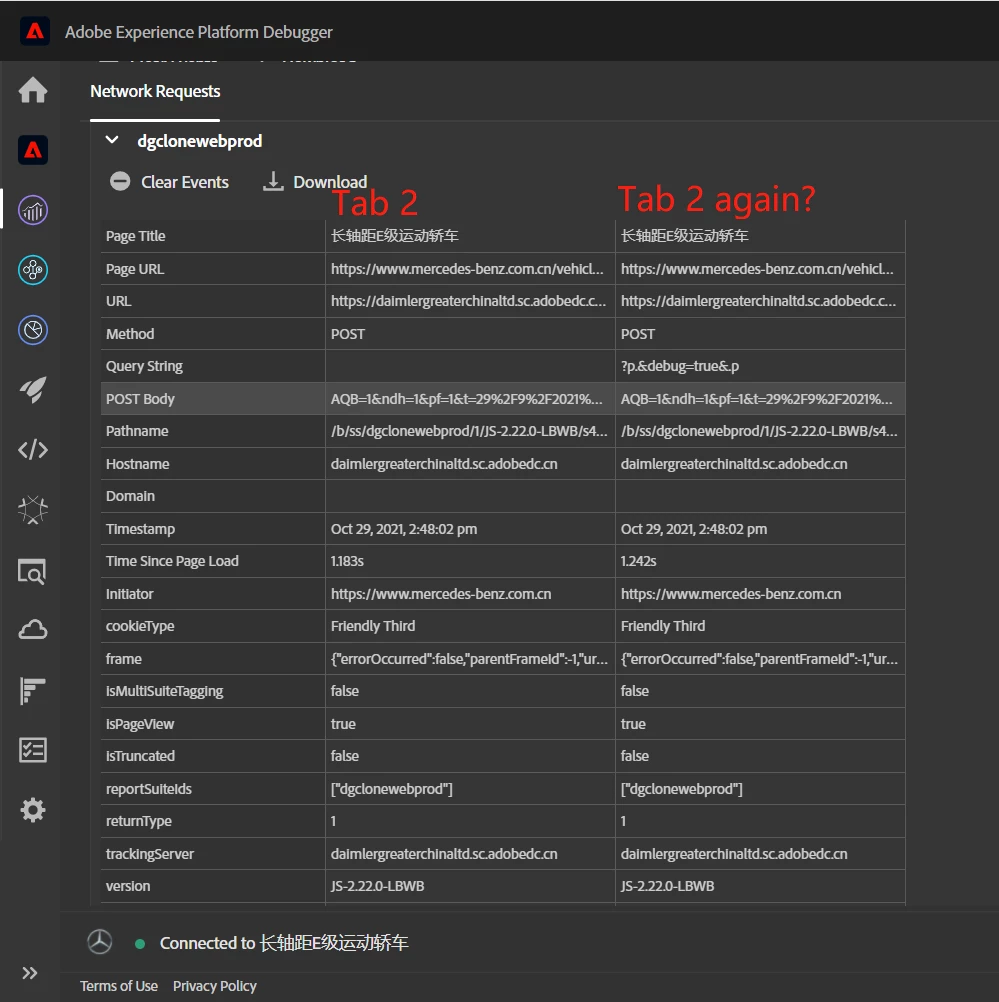Open the search window sidebar icon
Screen dimensions: 999x1002
click(32, 571)
